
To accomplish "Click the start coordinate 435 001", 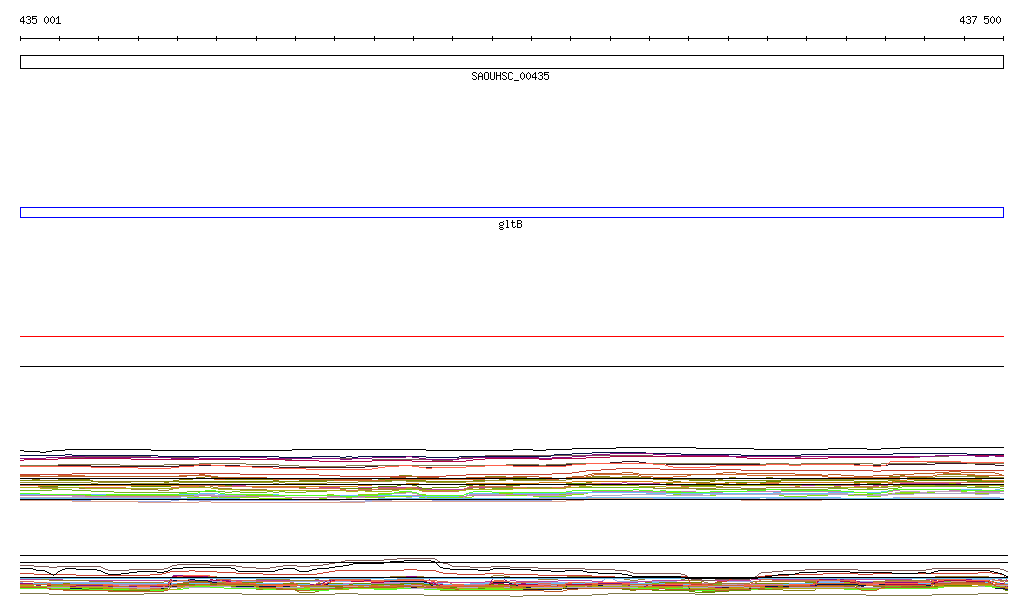I will pyautogui.click(x=40, y=20).
